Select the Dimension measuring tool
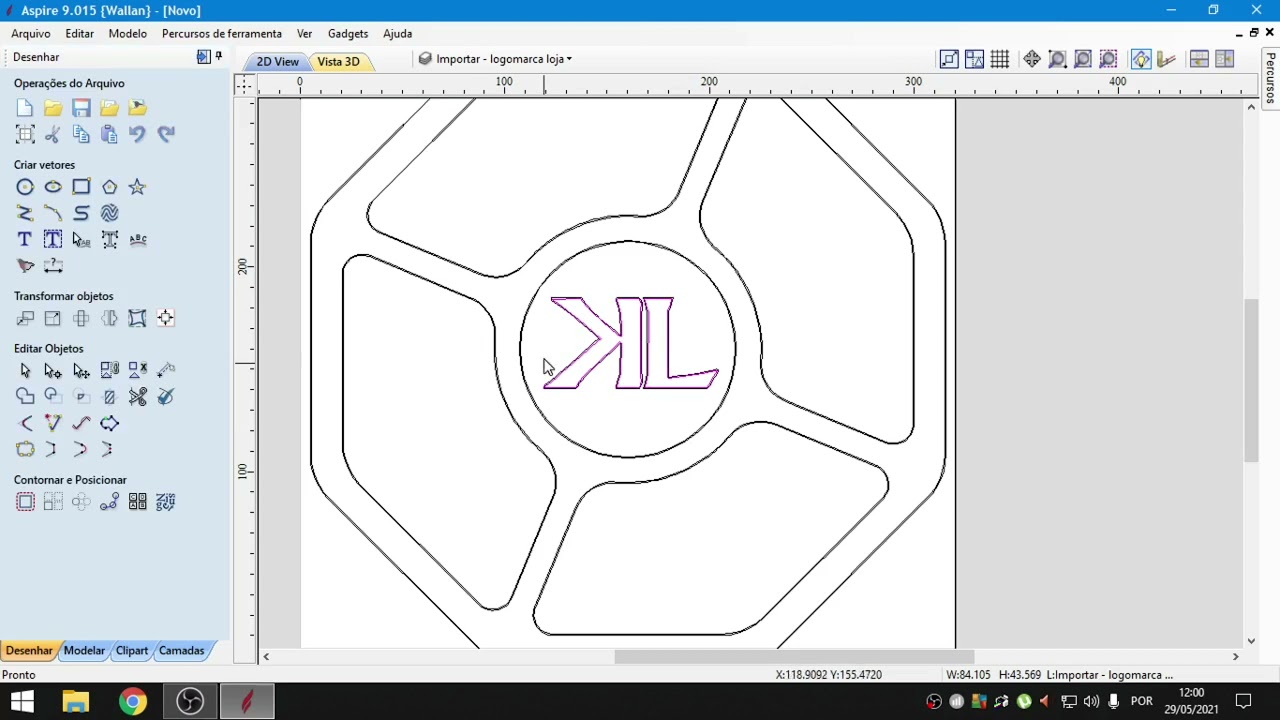Viewport: 1280px width, 720px height. [53, 265]
